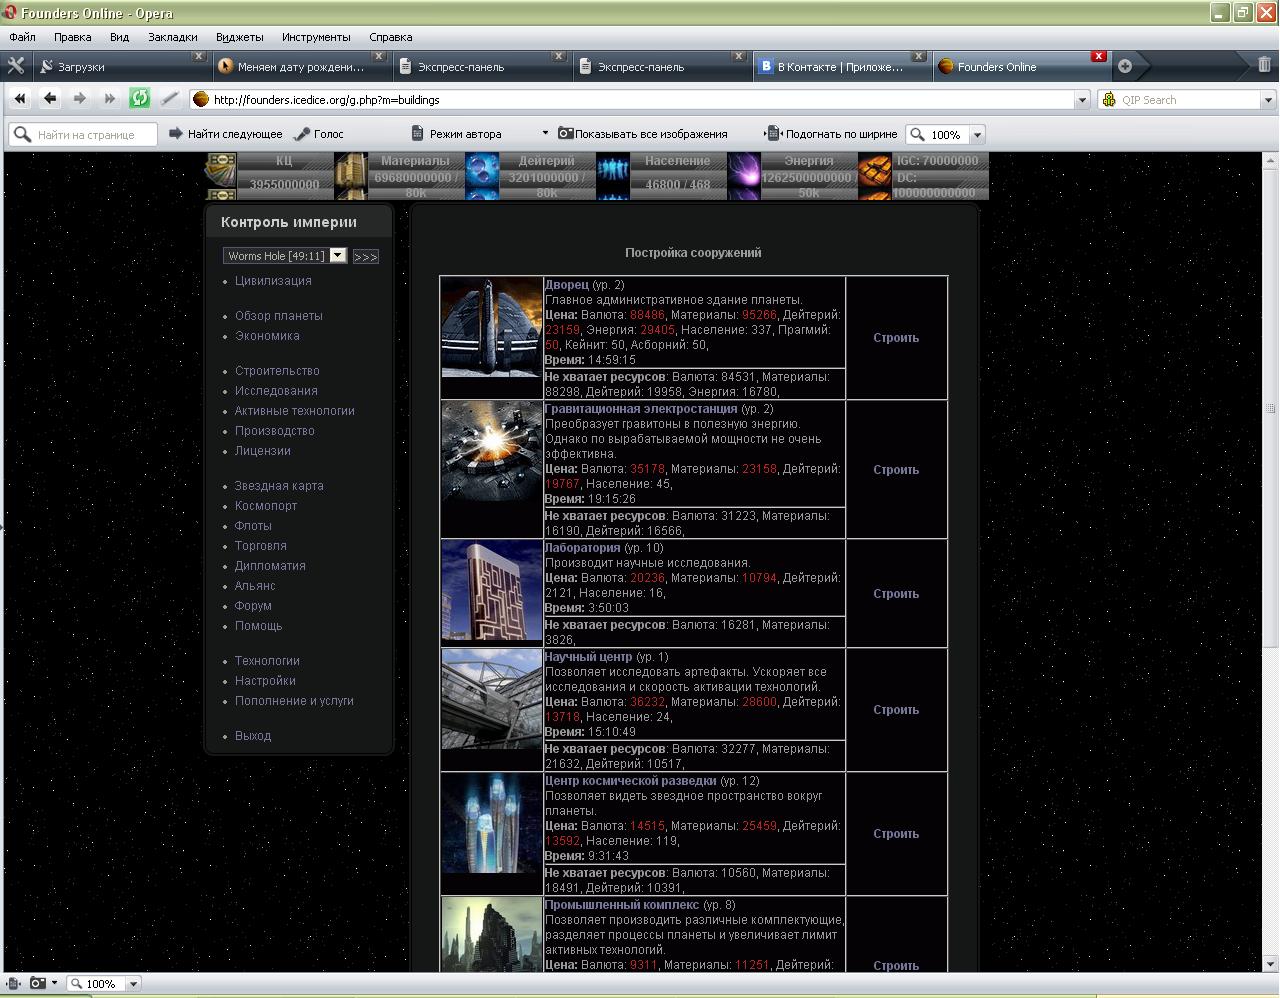
Task: Open the Вид menu
Action: tap(119, 37)
